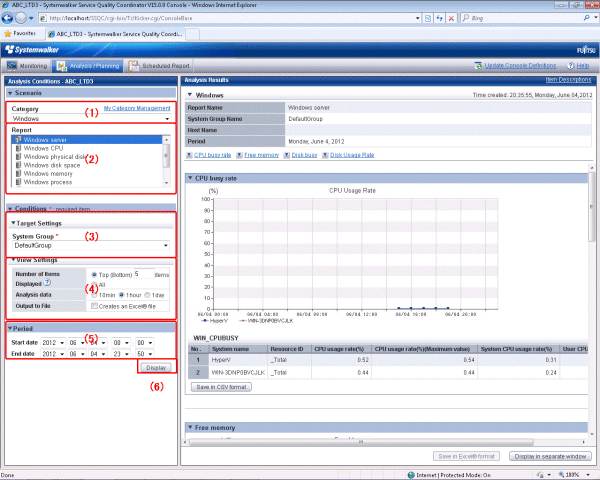
Task: Collapse the Scenario section
Action: [x=11, y=93]
